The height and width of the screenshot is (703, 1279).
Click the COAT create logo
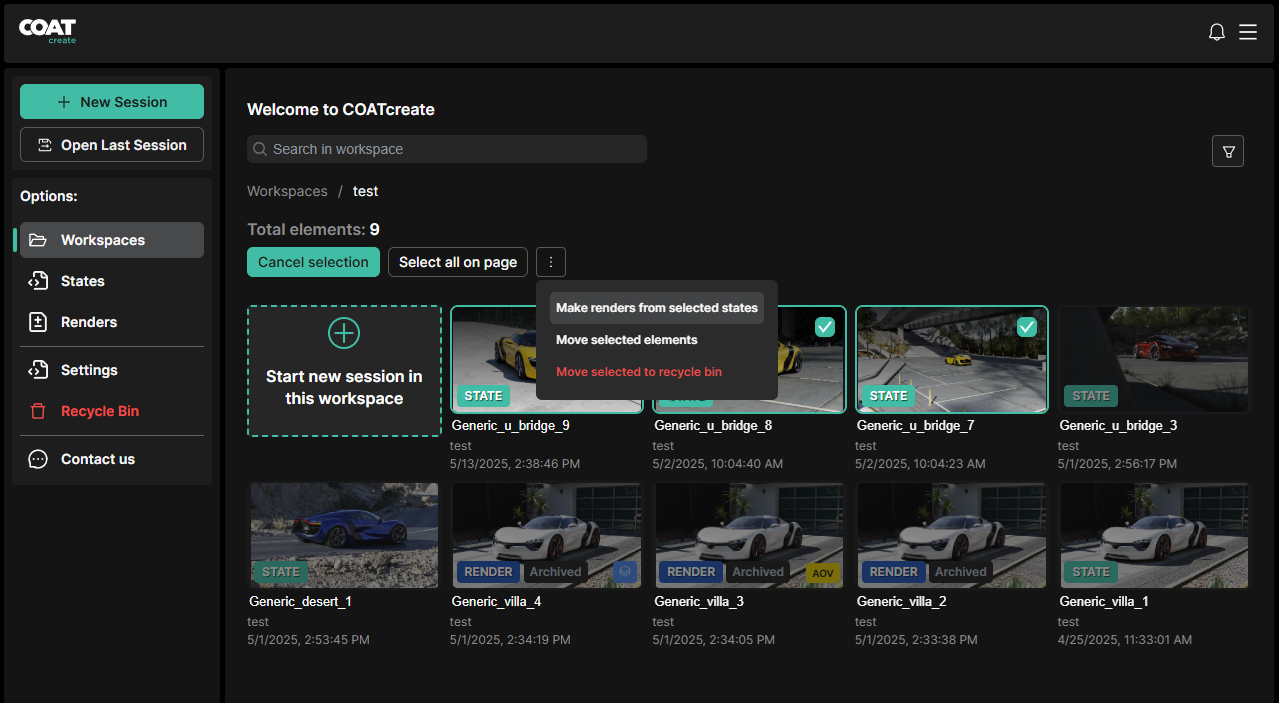pos(47,31)
